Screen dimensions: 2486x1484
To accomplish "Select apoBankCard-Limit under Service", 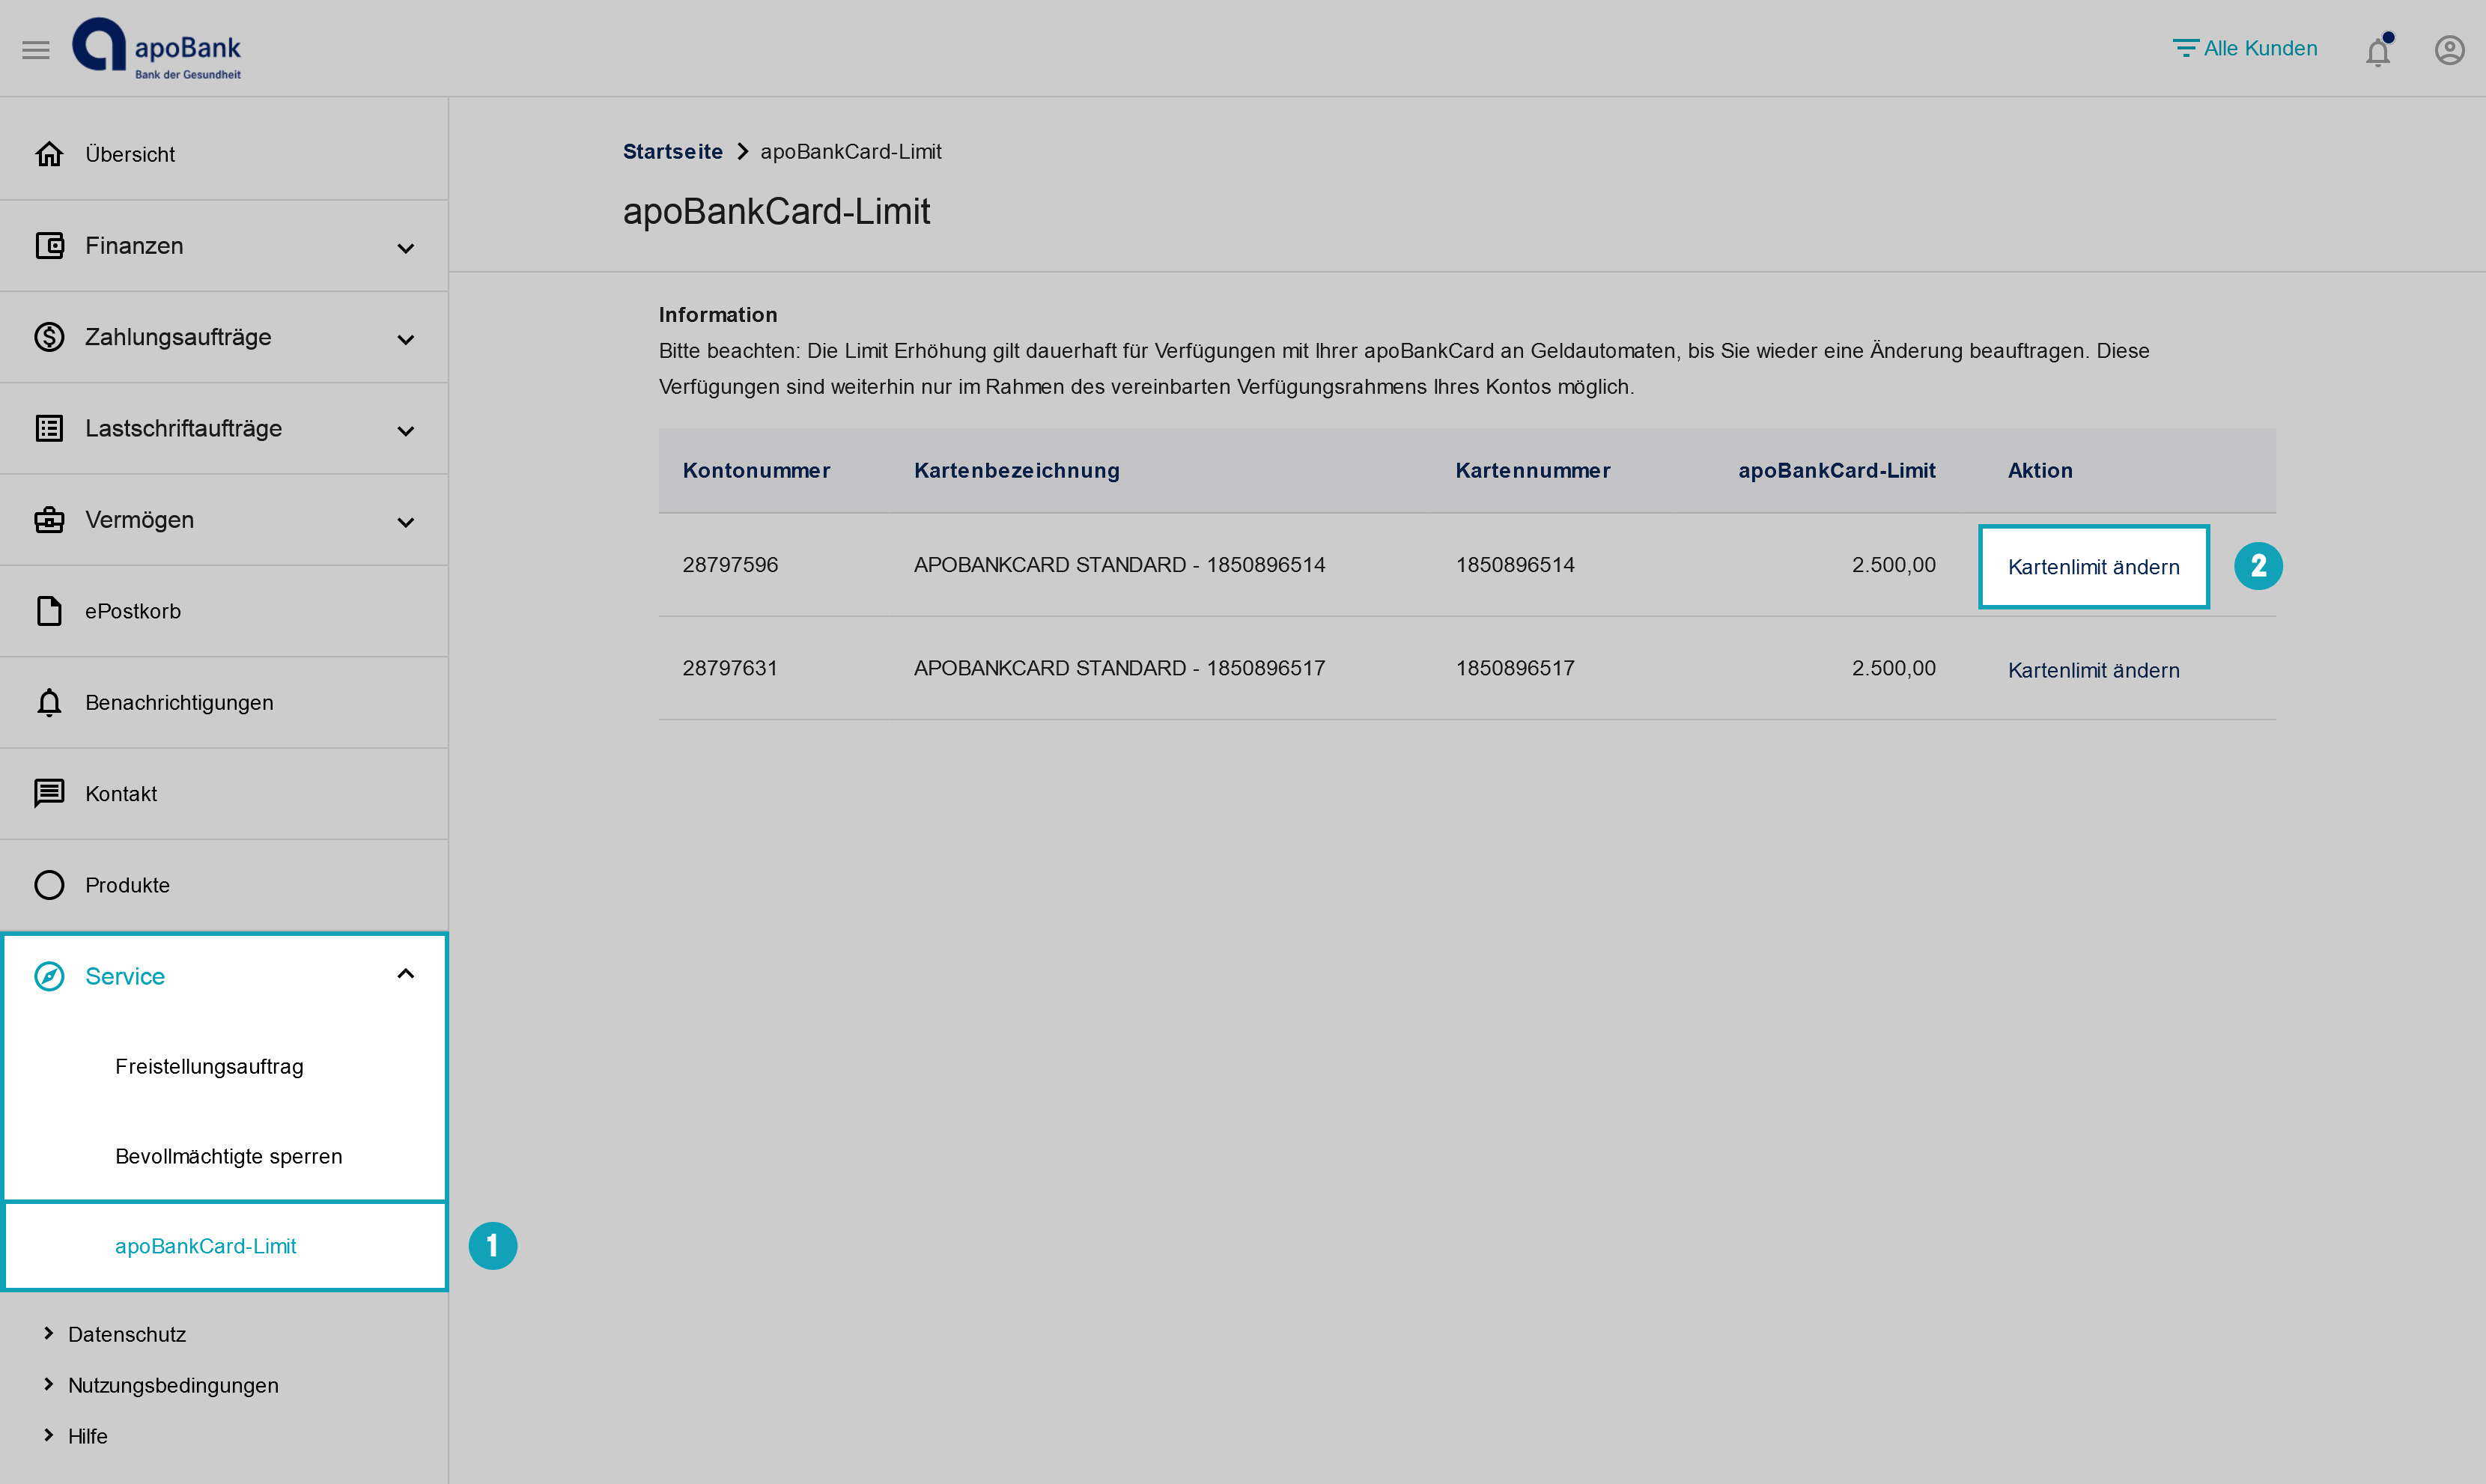I will (206, 1246).
